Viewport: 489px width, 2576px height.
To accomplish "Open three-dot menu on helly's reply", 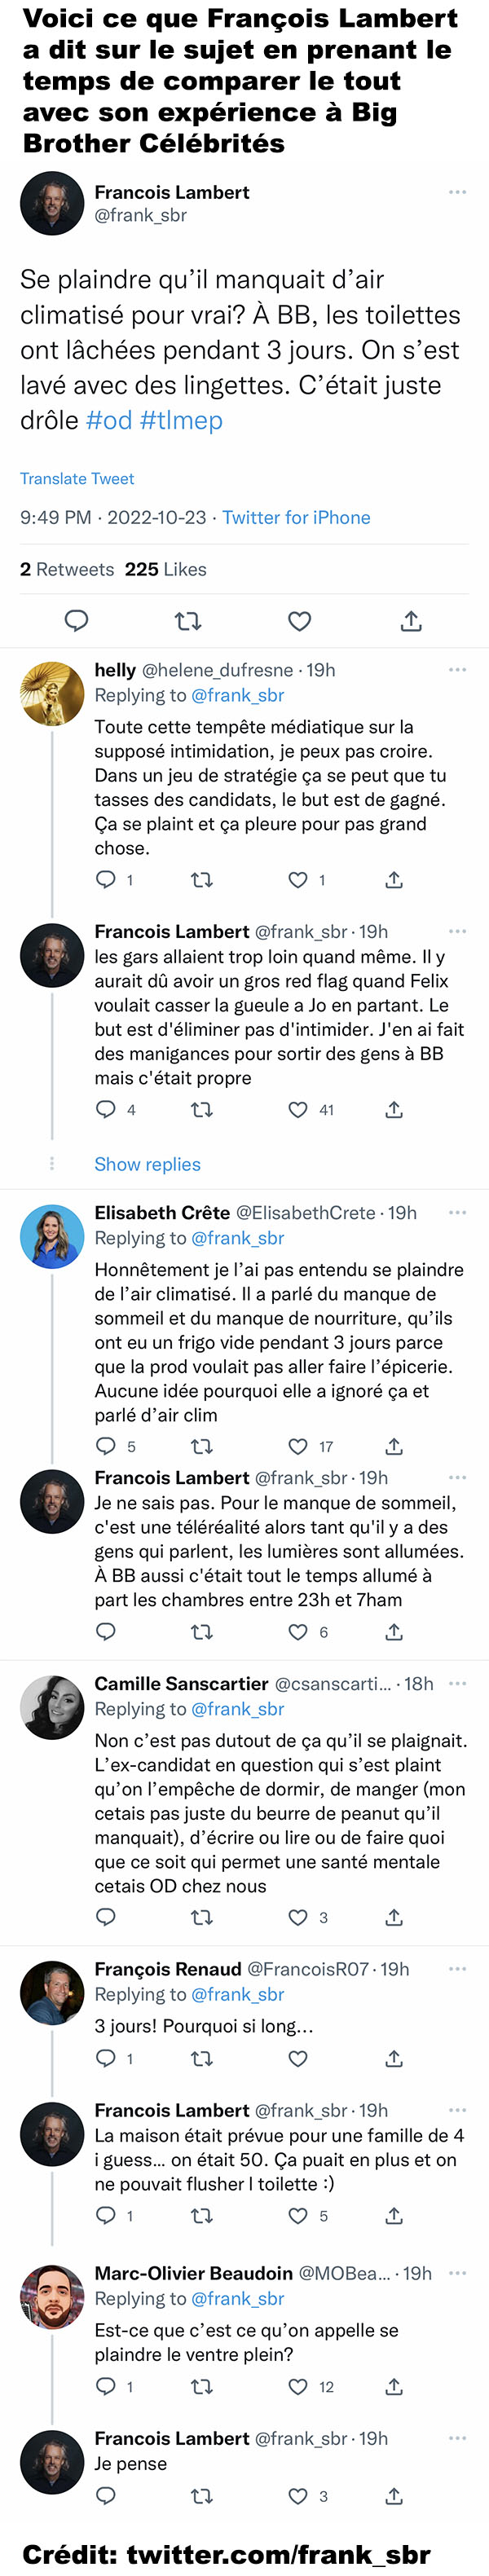I will point(458,670).
